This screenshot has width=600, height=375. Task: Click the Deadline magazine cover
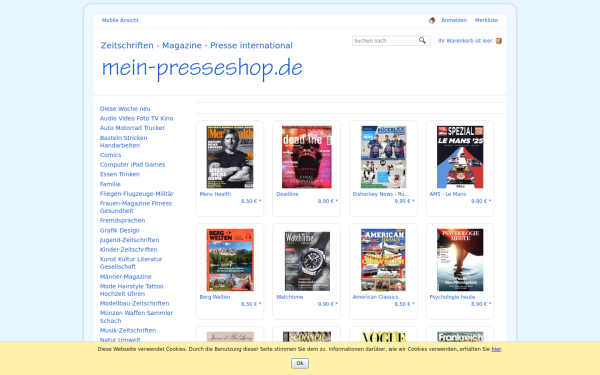(x=307, y=157)
